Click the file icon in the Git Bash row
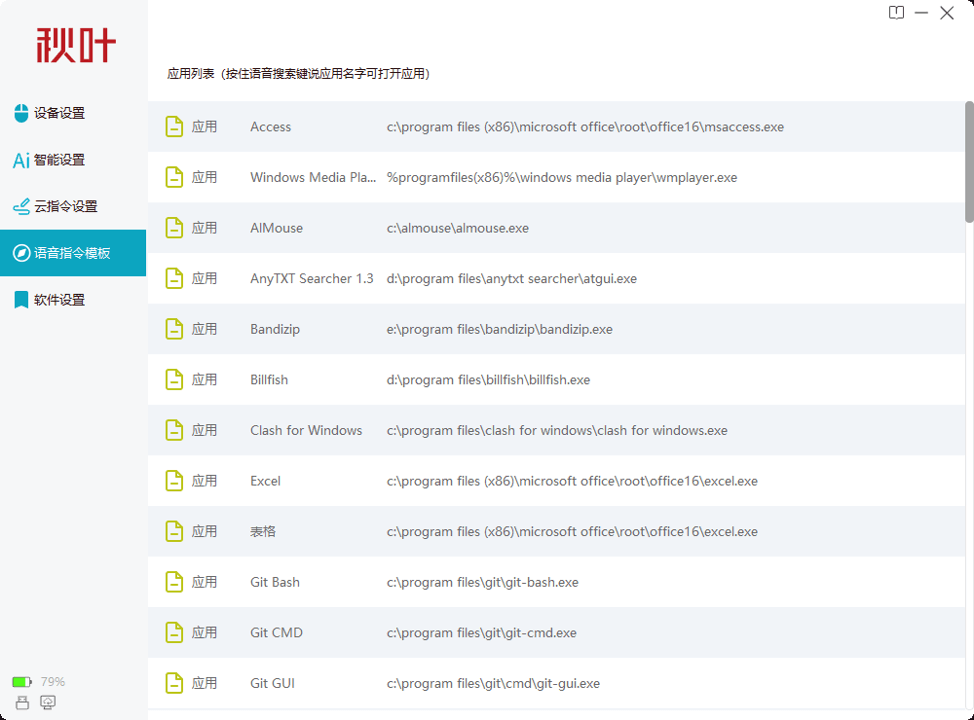974x720 pixels. (174, 582)
